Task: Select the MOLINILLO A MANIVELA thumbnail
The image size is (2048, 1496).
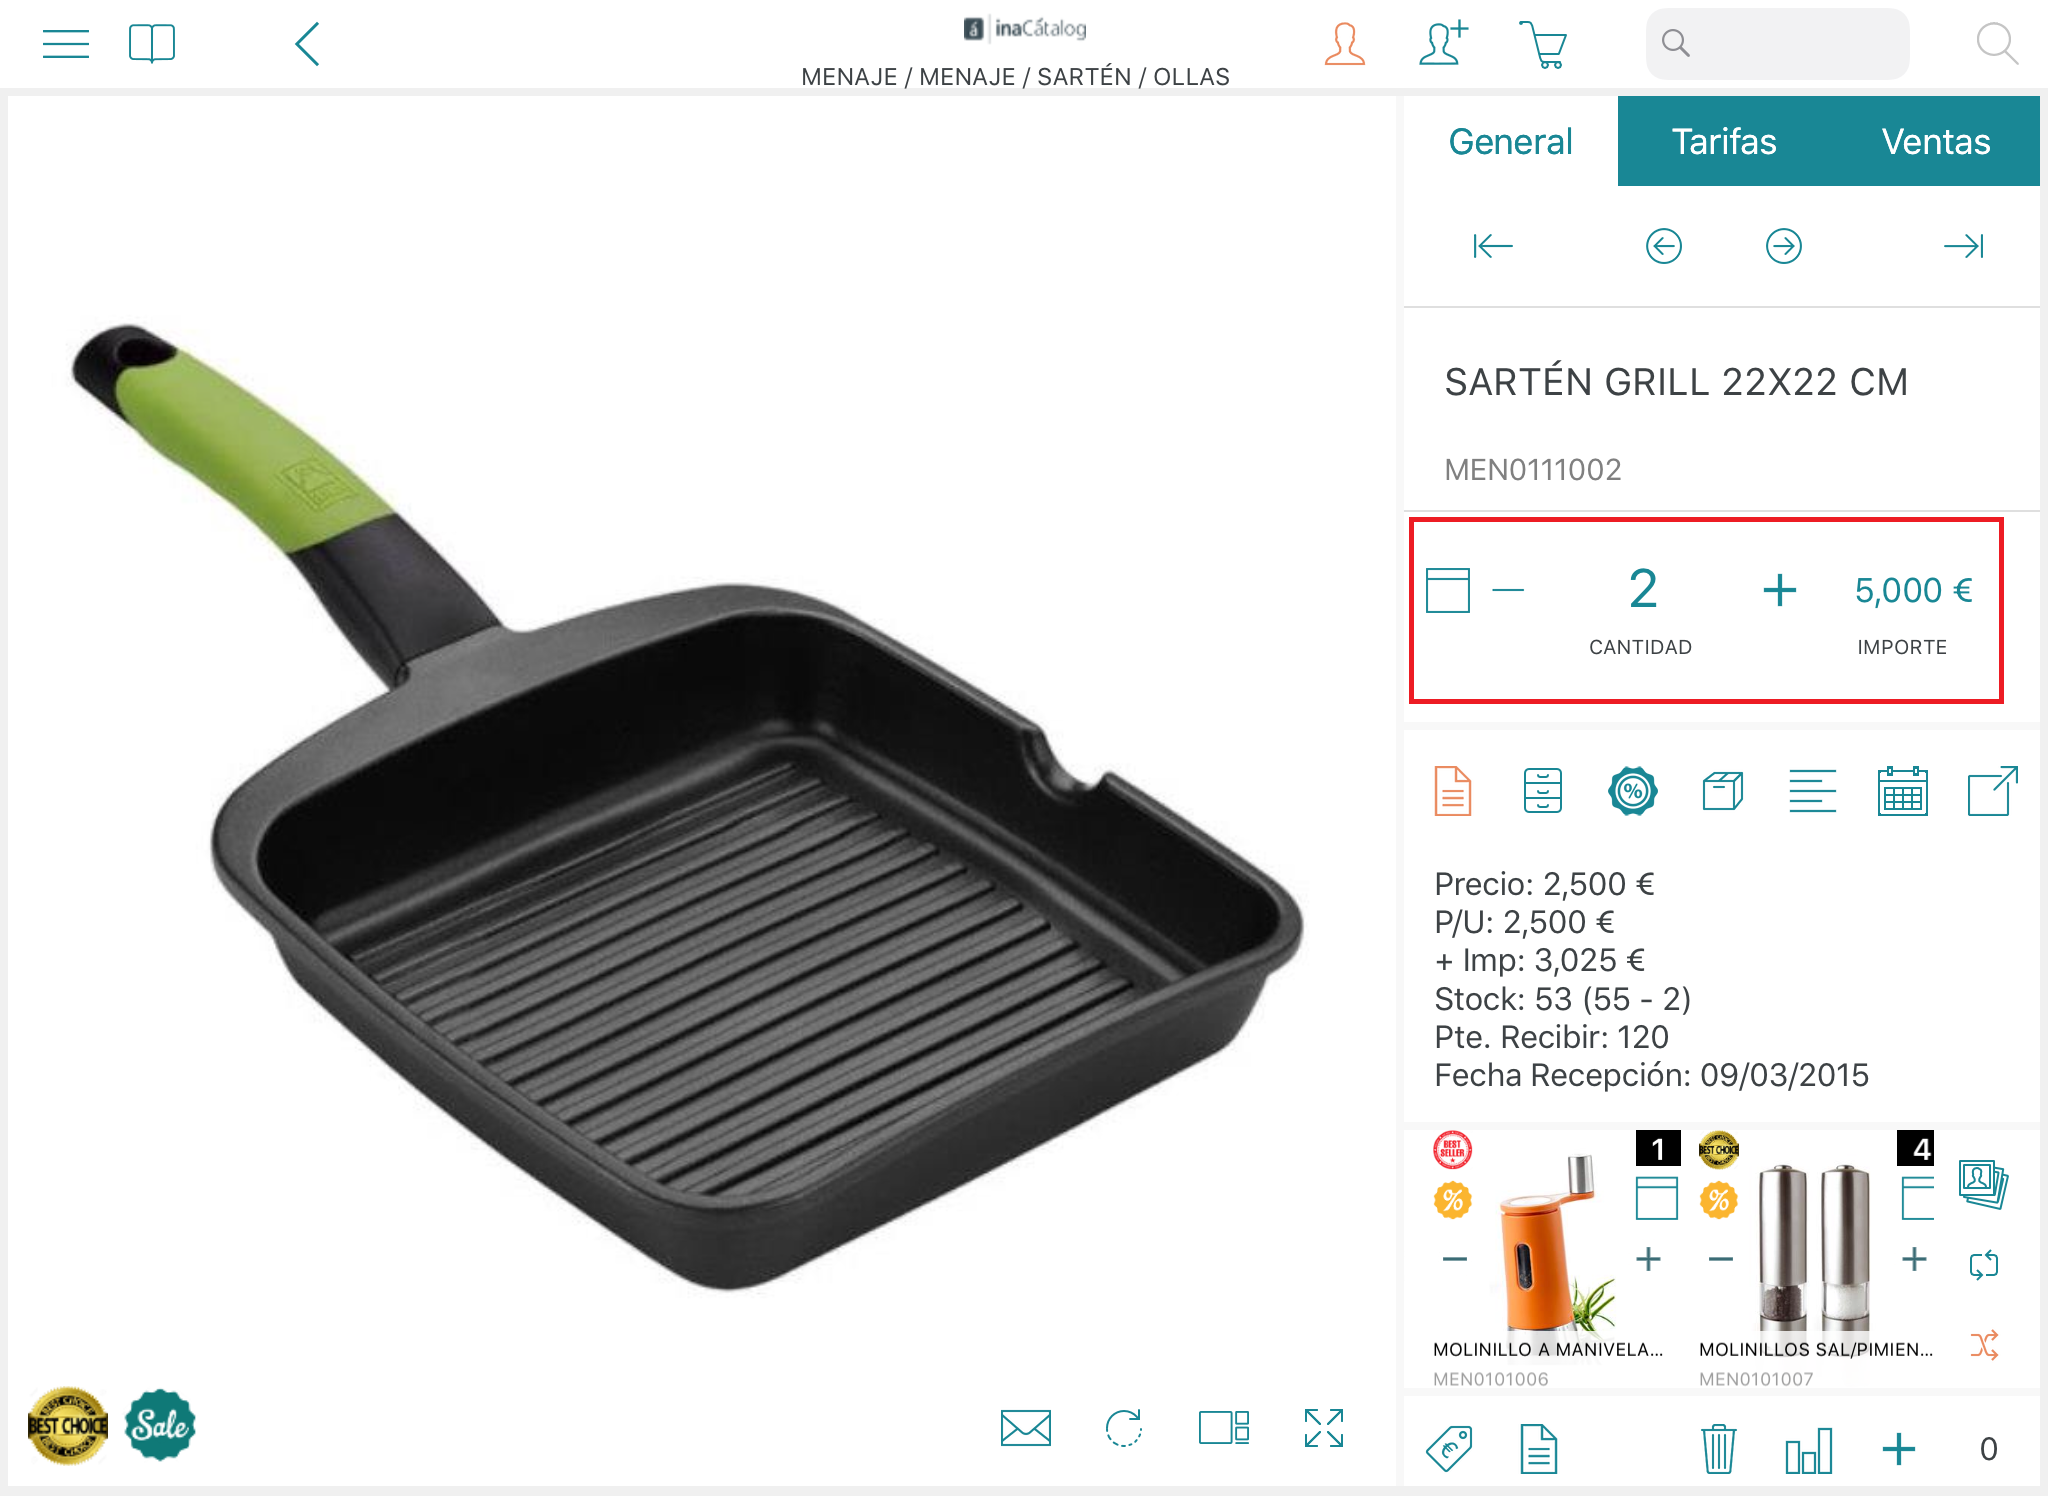Action: pos(1552,1245)
